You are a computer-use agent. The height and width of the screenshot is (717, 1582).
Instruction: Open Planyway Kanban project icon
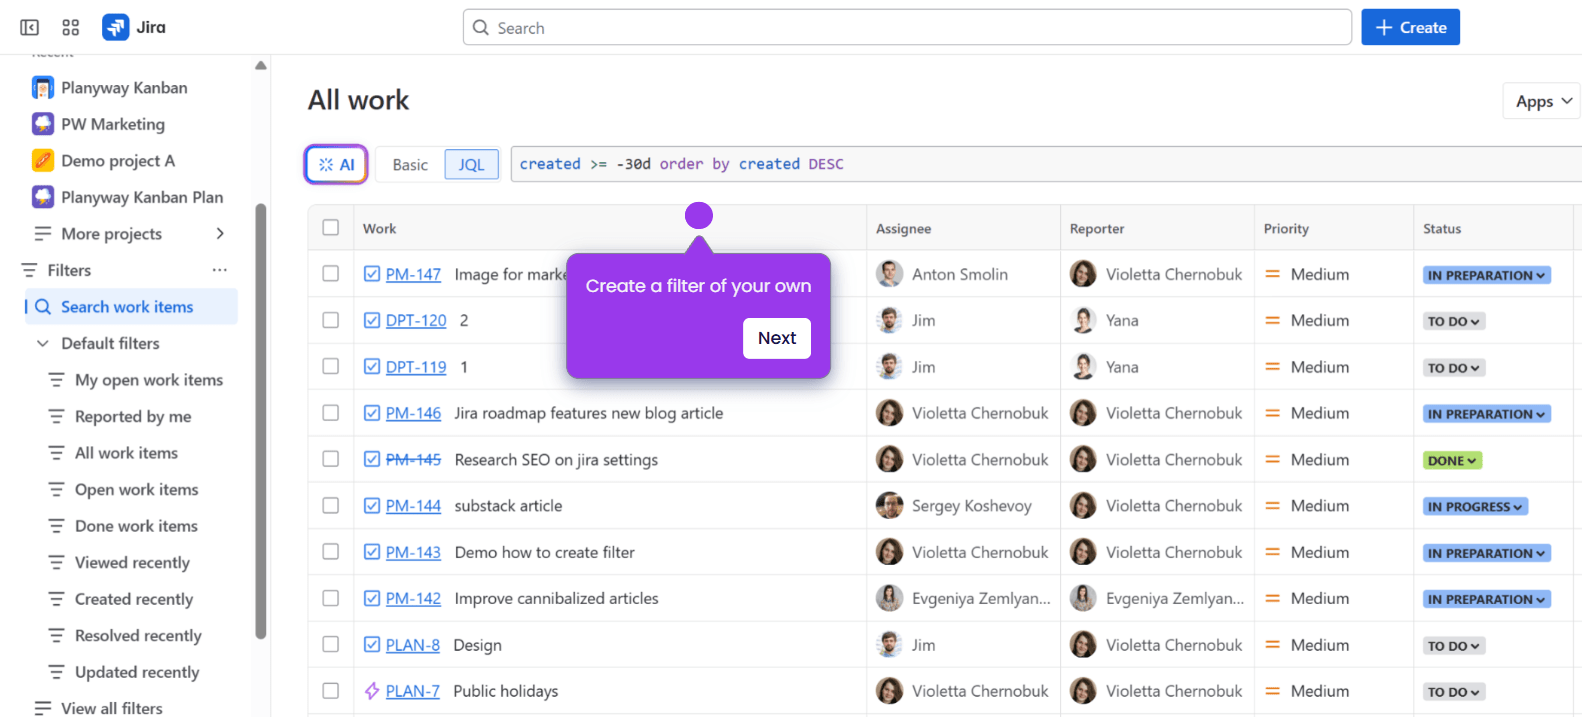point(43,88)
